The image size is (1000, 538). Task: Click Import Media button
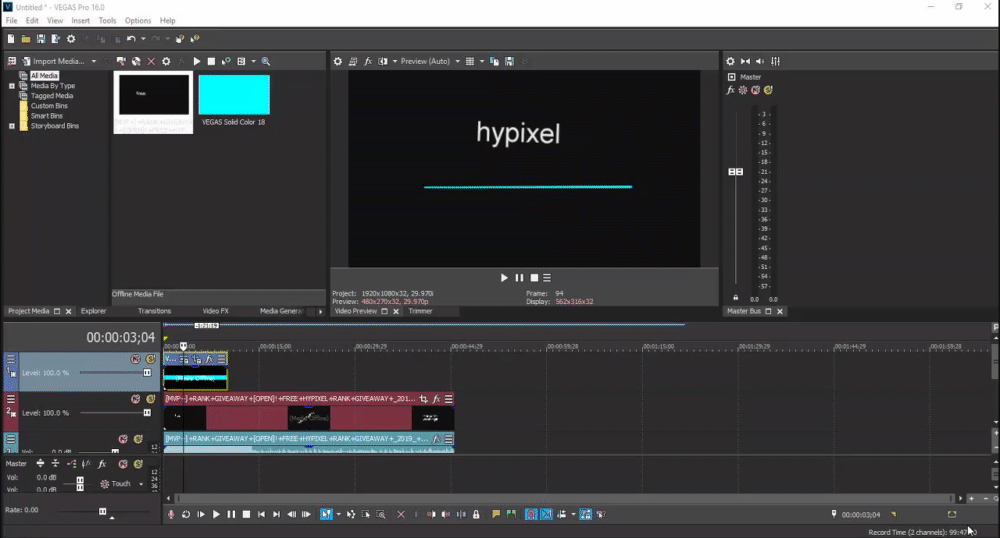tap(53, 61)
